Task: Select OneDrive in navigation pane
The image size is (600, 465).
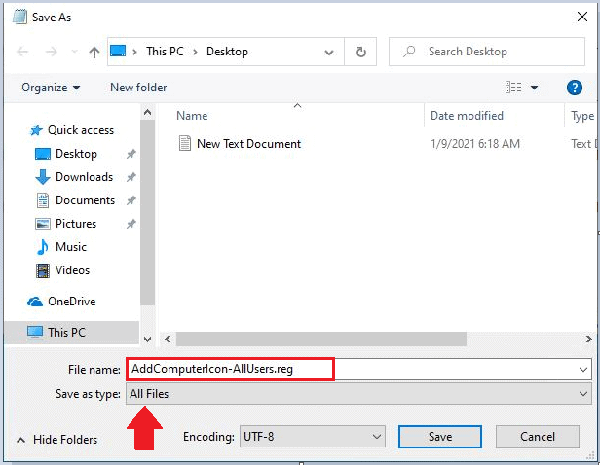Action: 73,301
